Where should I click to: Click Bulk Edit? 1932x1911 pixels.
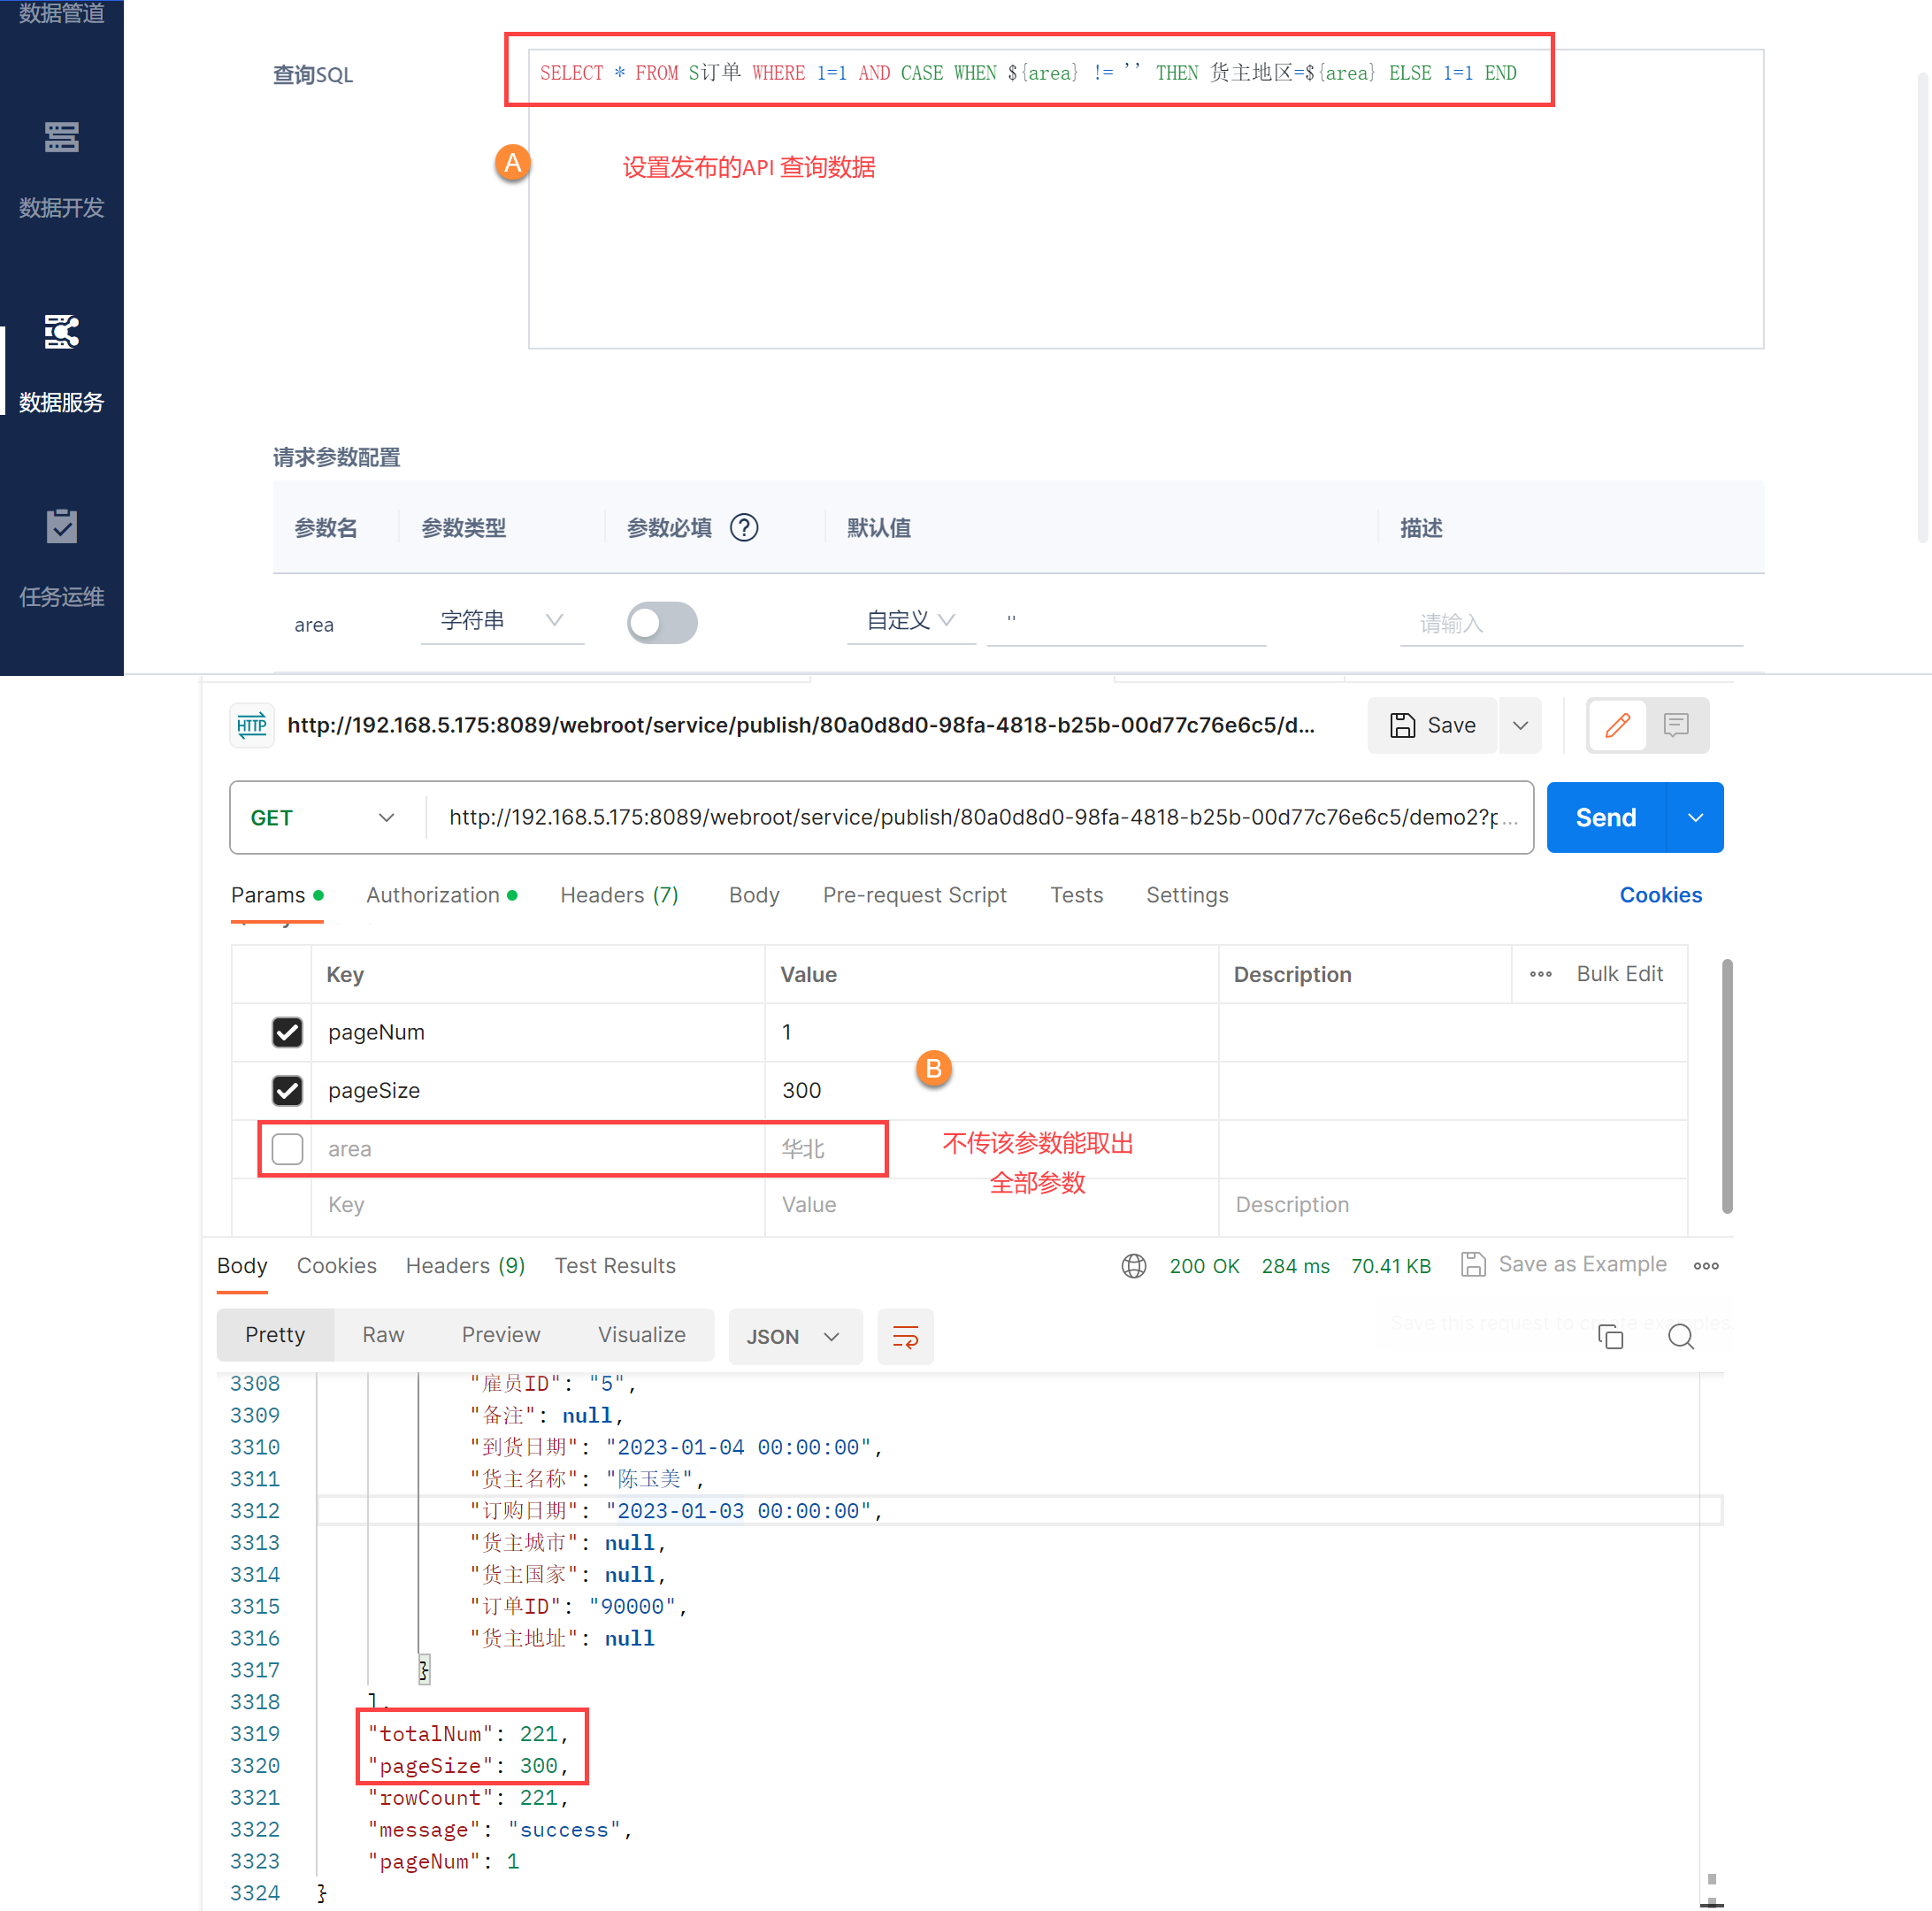[x=1619, y=974]
